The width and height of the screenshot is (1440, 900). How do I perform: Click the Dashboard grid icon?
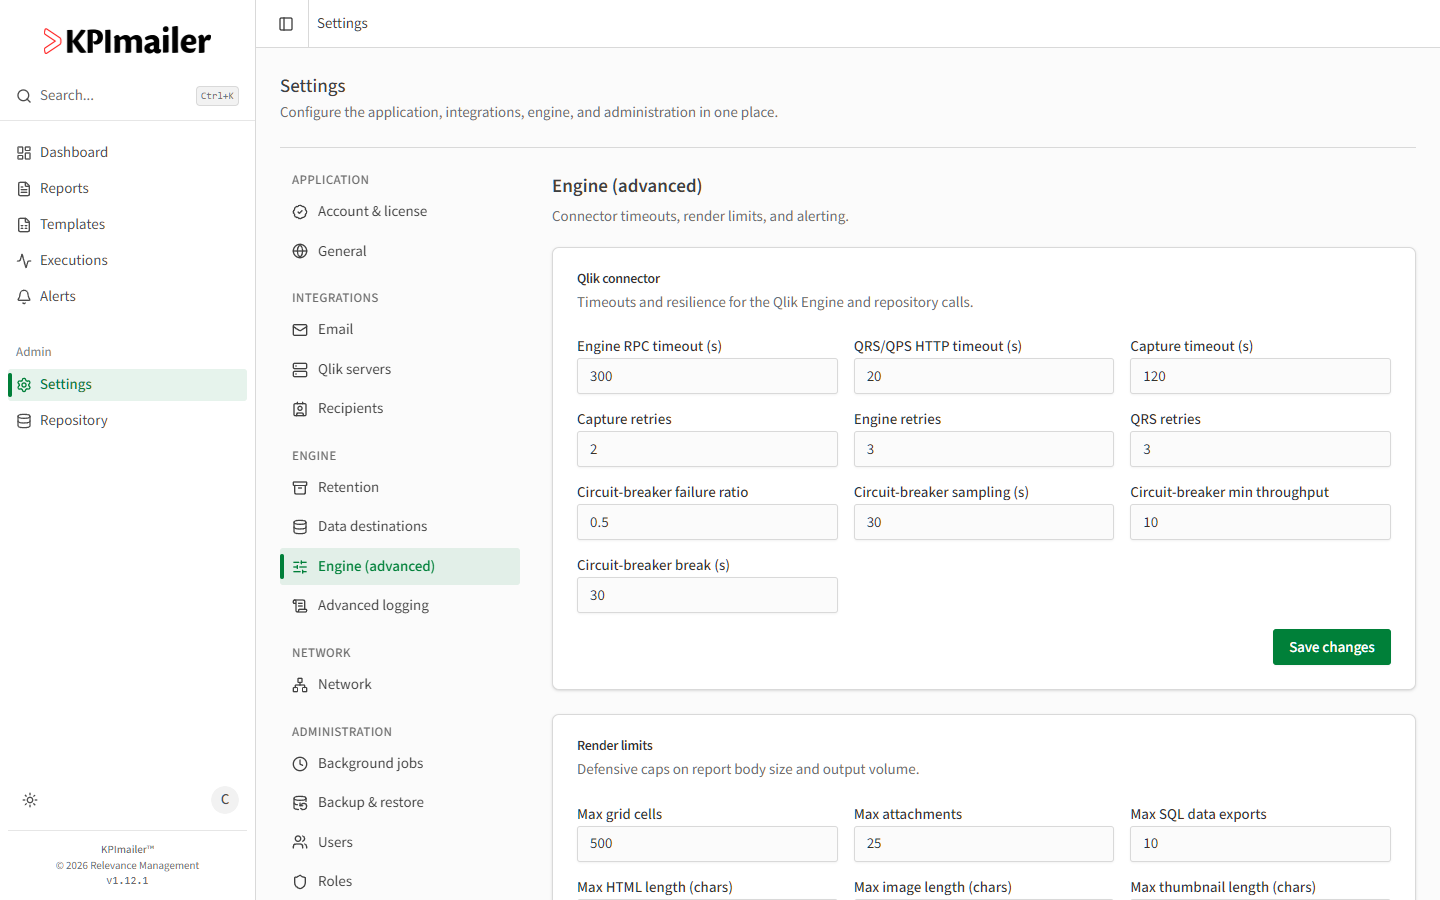24,153
